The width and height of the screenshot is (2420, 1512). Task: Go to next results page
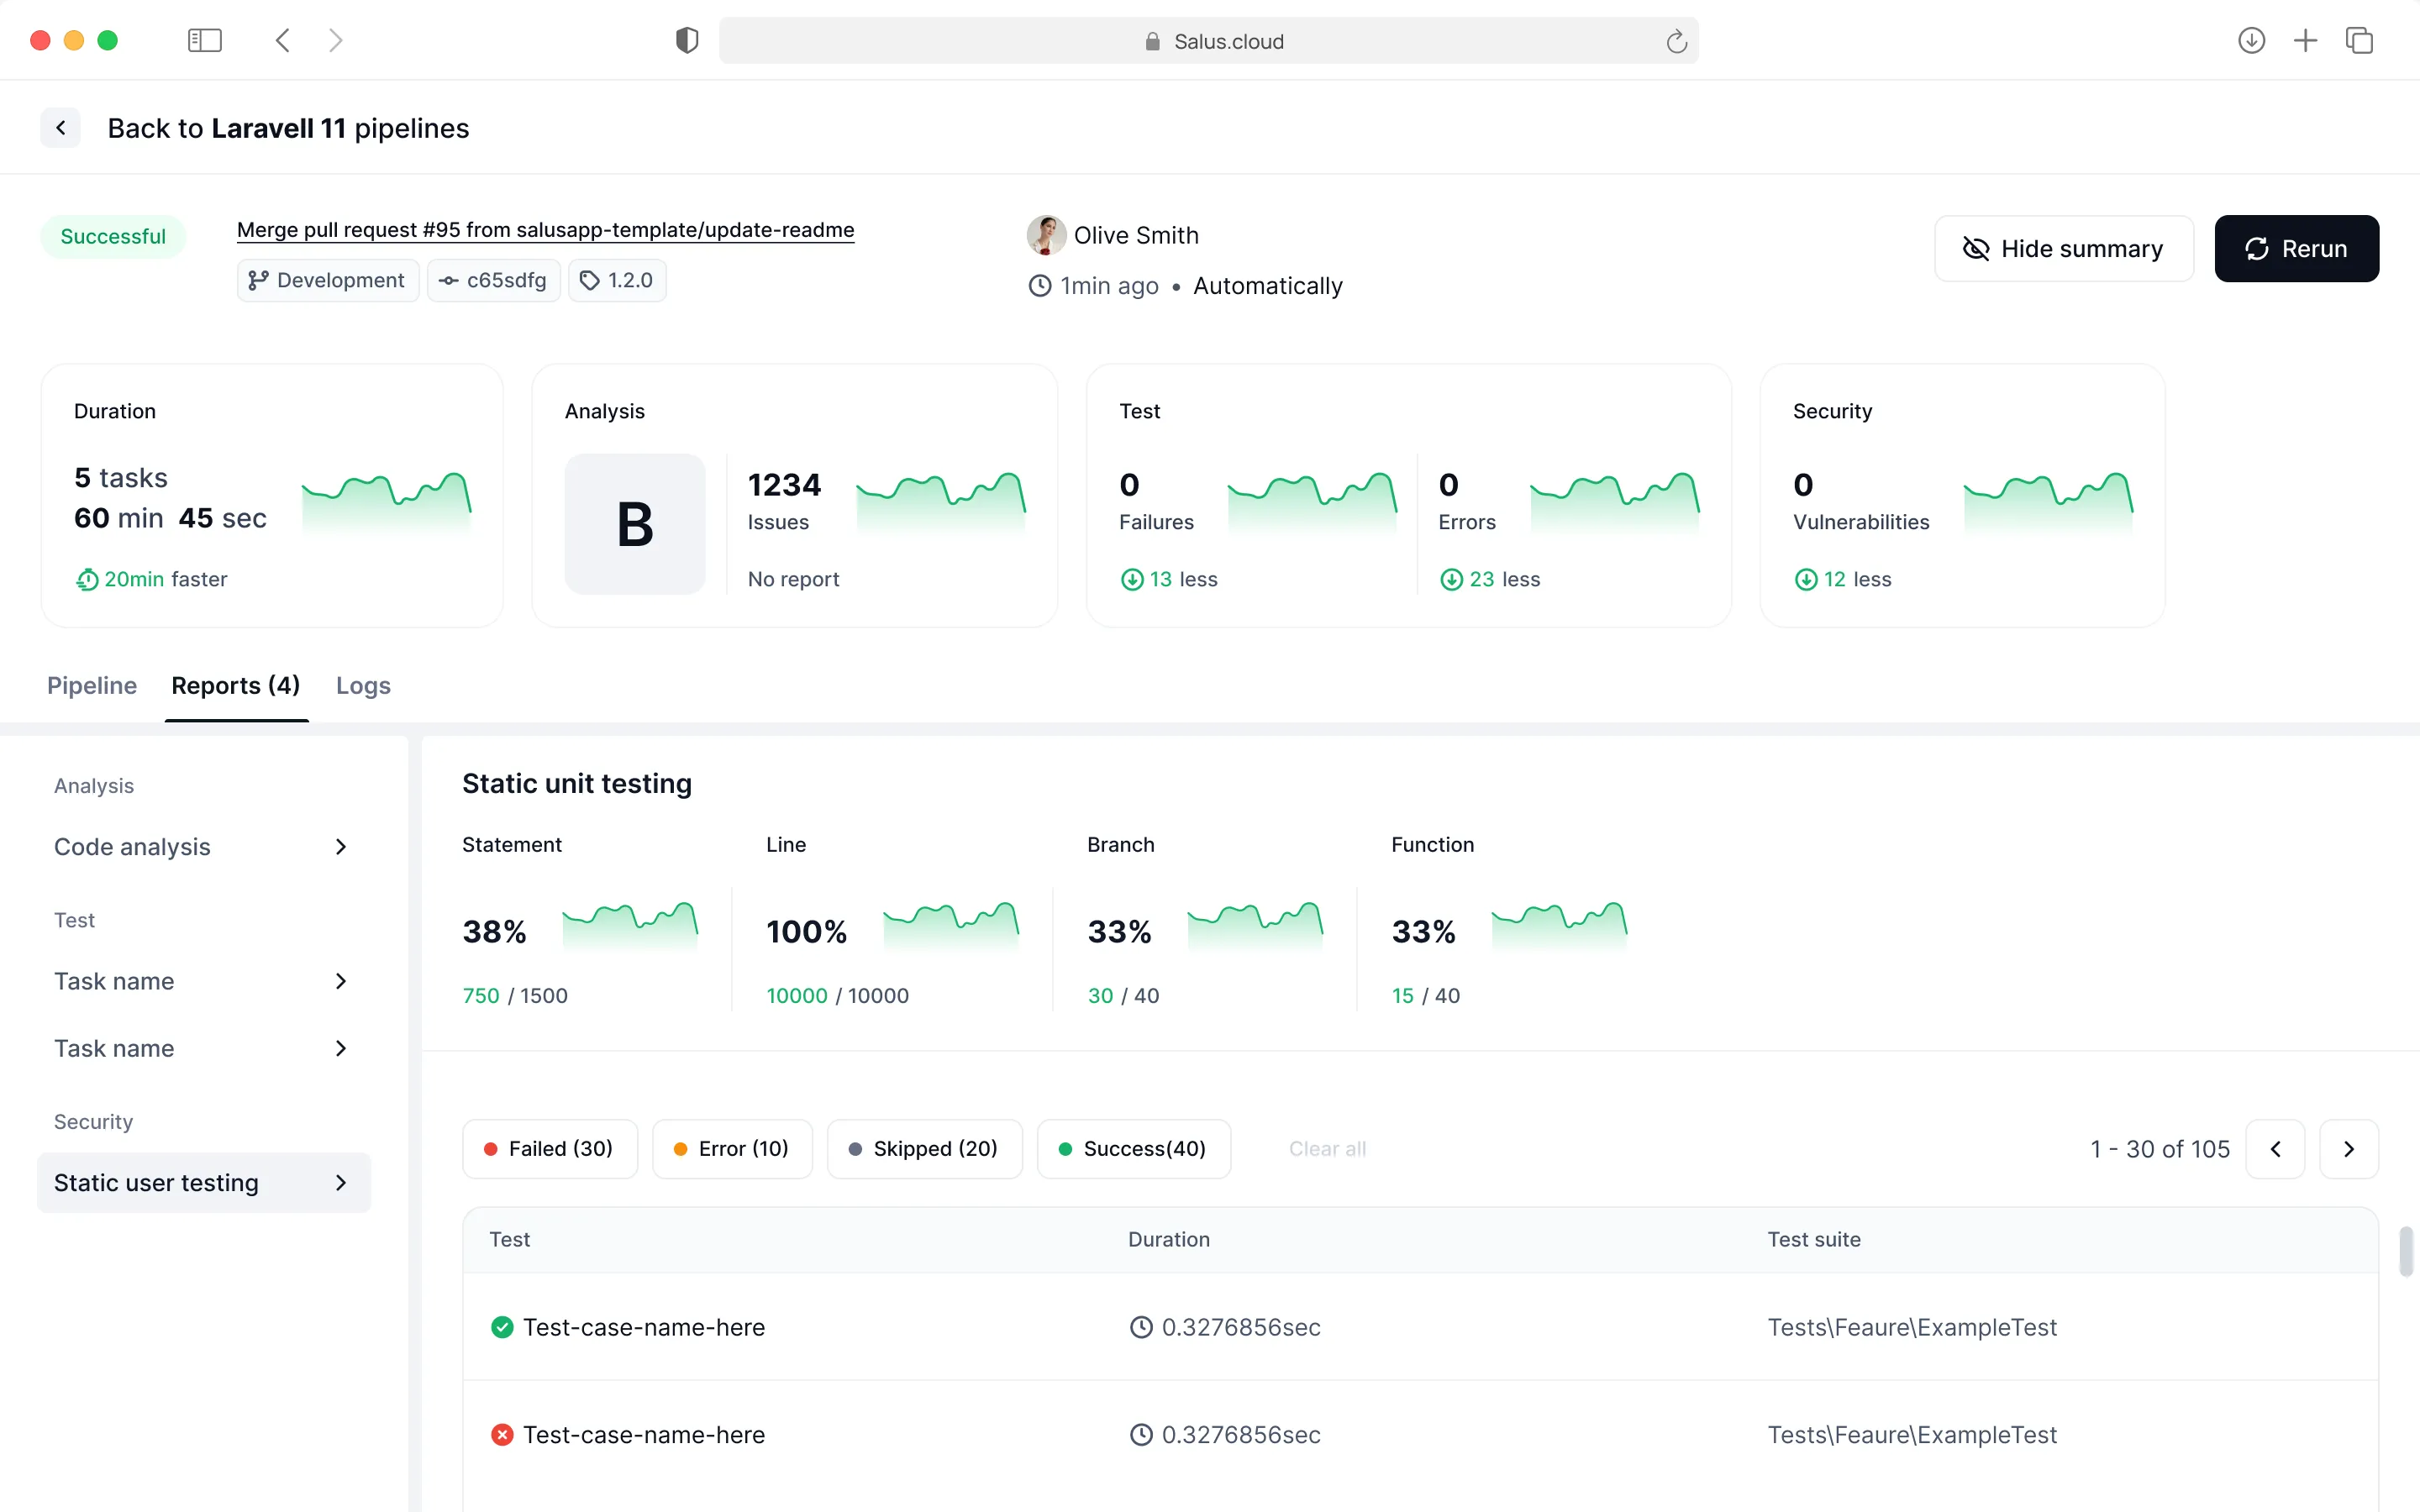pyautogui.click(x=2349, y=1149)
